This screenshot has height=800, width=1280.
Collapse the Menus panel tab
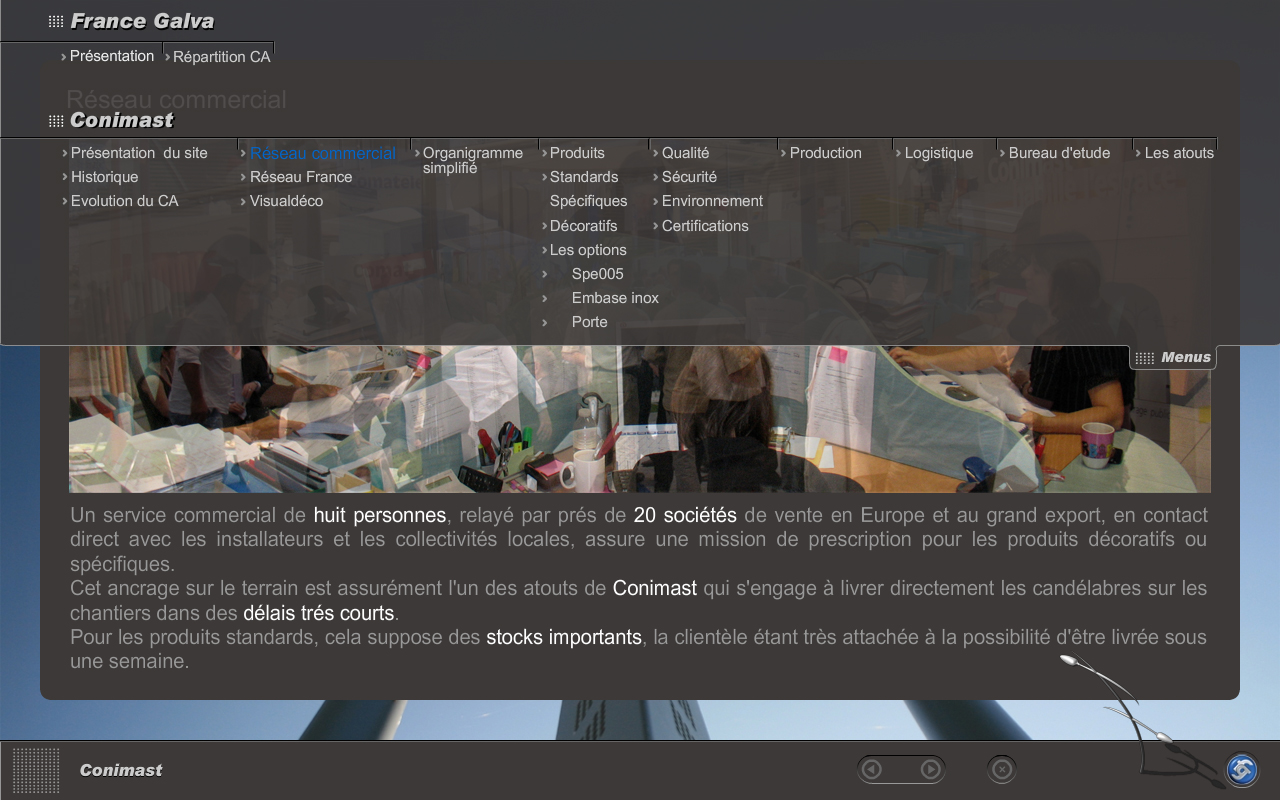pos(1185,358)
